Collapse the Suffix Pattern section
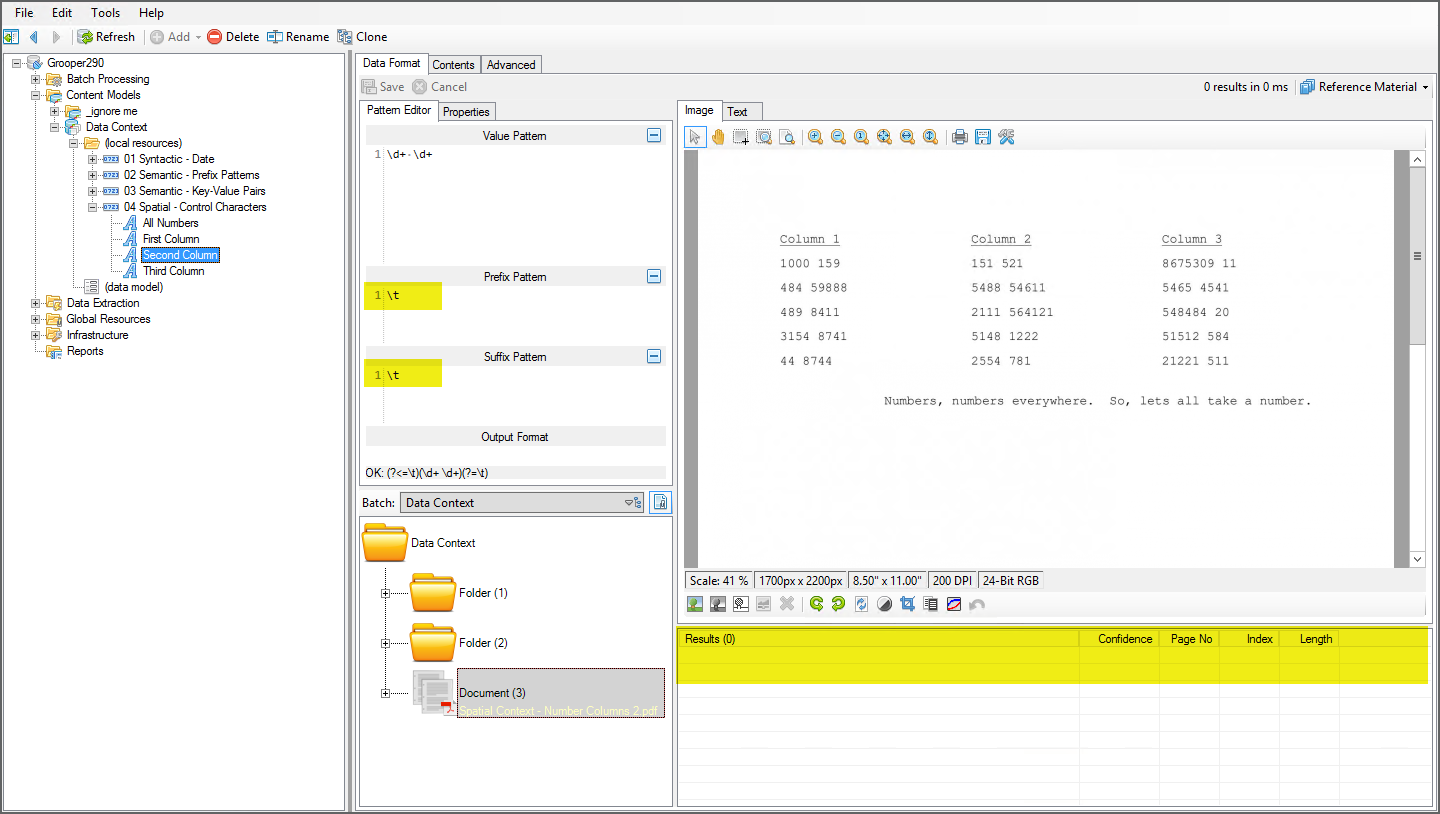The image size is (1440, 814). point(654,356)
